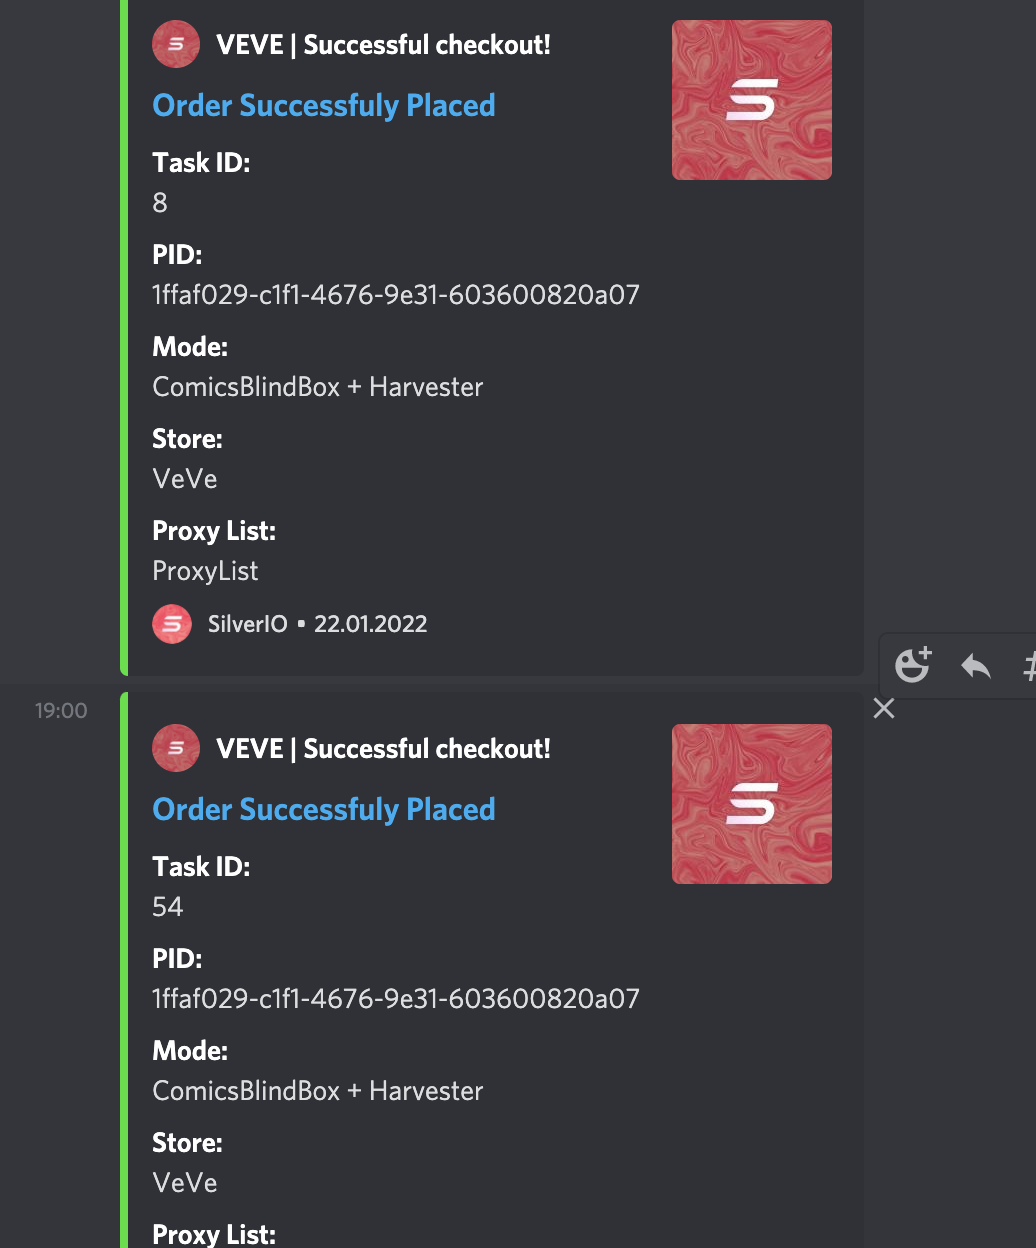1036x1248 pixels.
Task: Click the author avatar in Task 54 embed header
Action: coord(176,748)
